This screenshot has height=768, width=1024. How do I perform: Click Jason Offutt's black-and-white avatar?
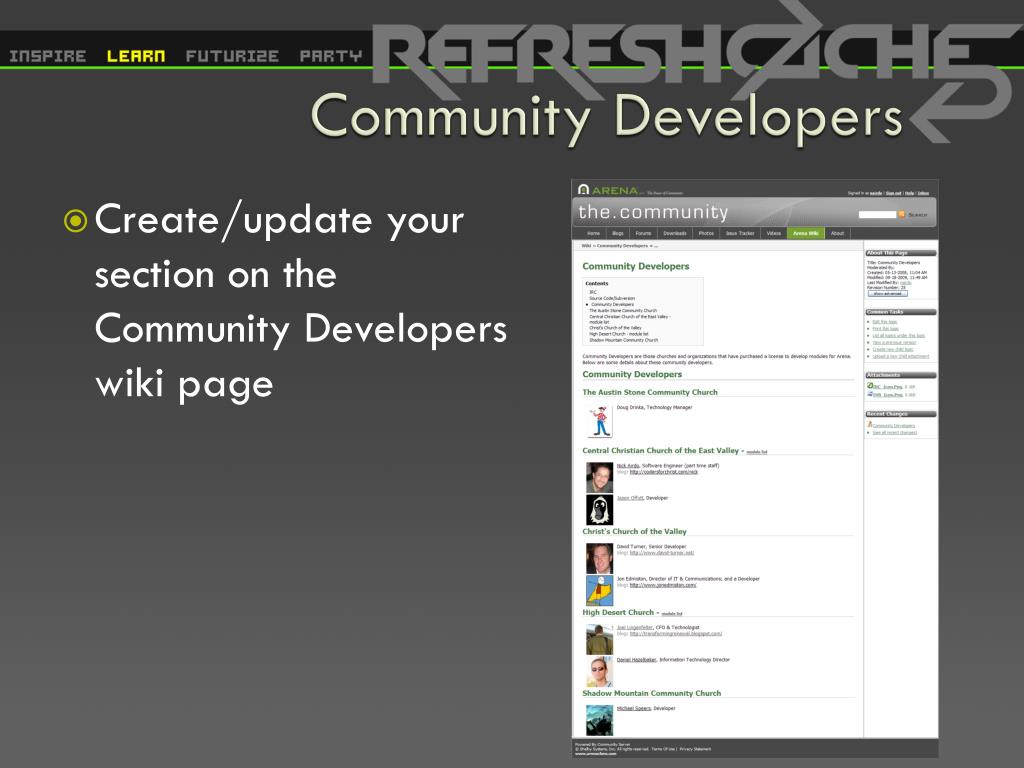600,509
